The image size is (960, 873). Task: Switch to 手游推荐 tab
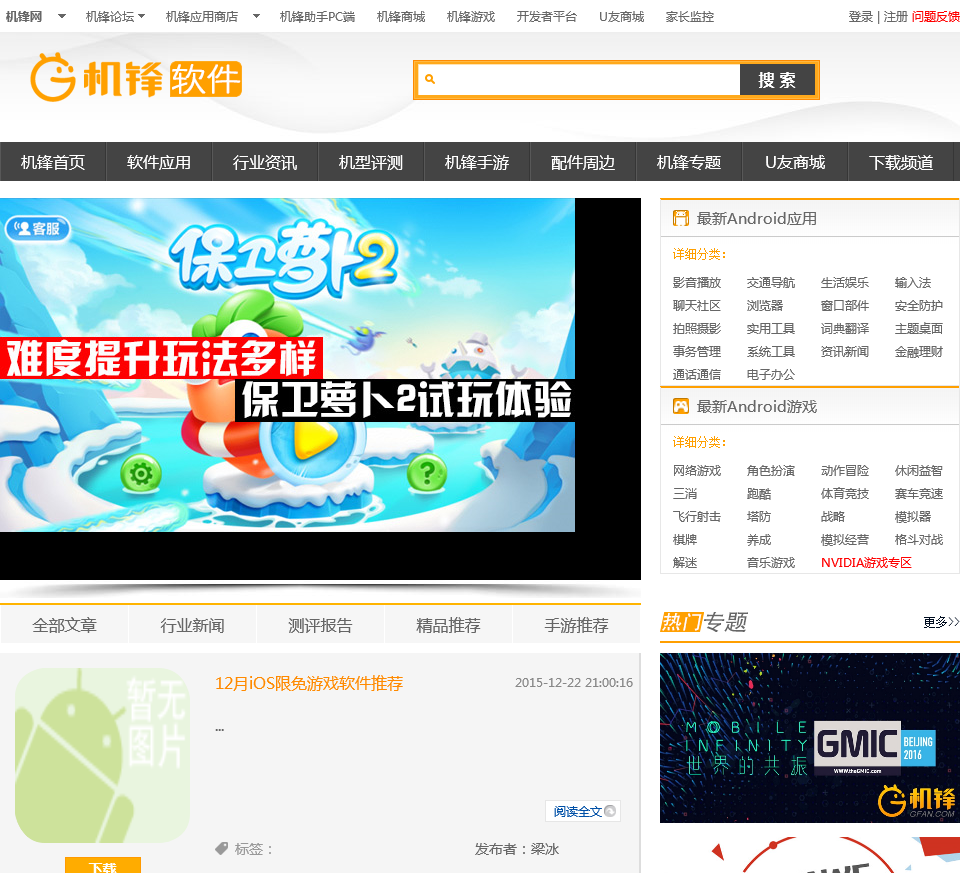tap(576, 624)
